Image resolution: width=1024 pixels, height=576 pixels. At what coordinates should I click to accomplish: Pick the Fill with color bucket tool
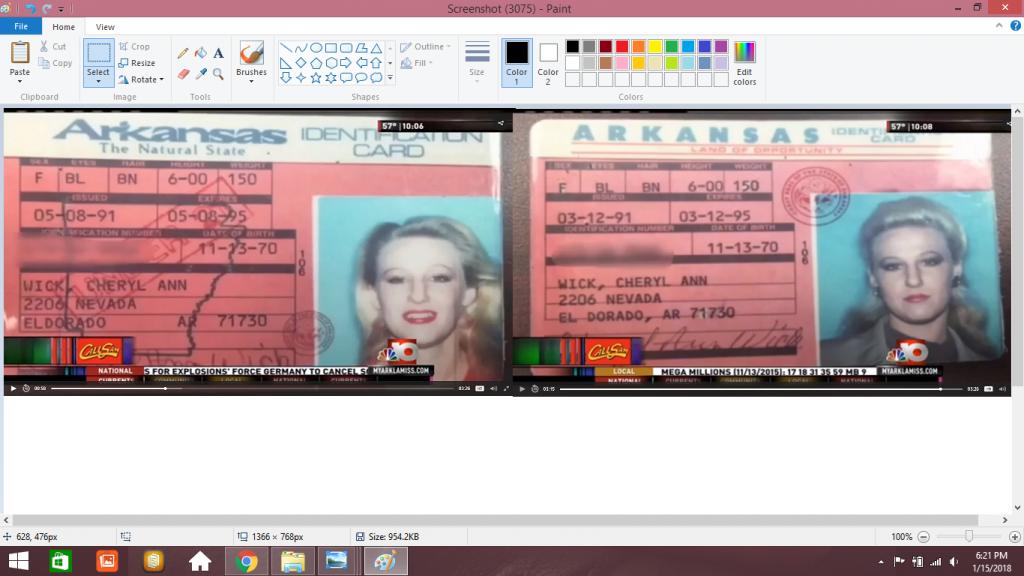(200, 53)
